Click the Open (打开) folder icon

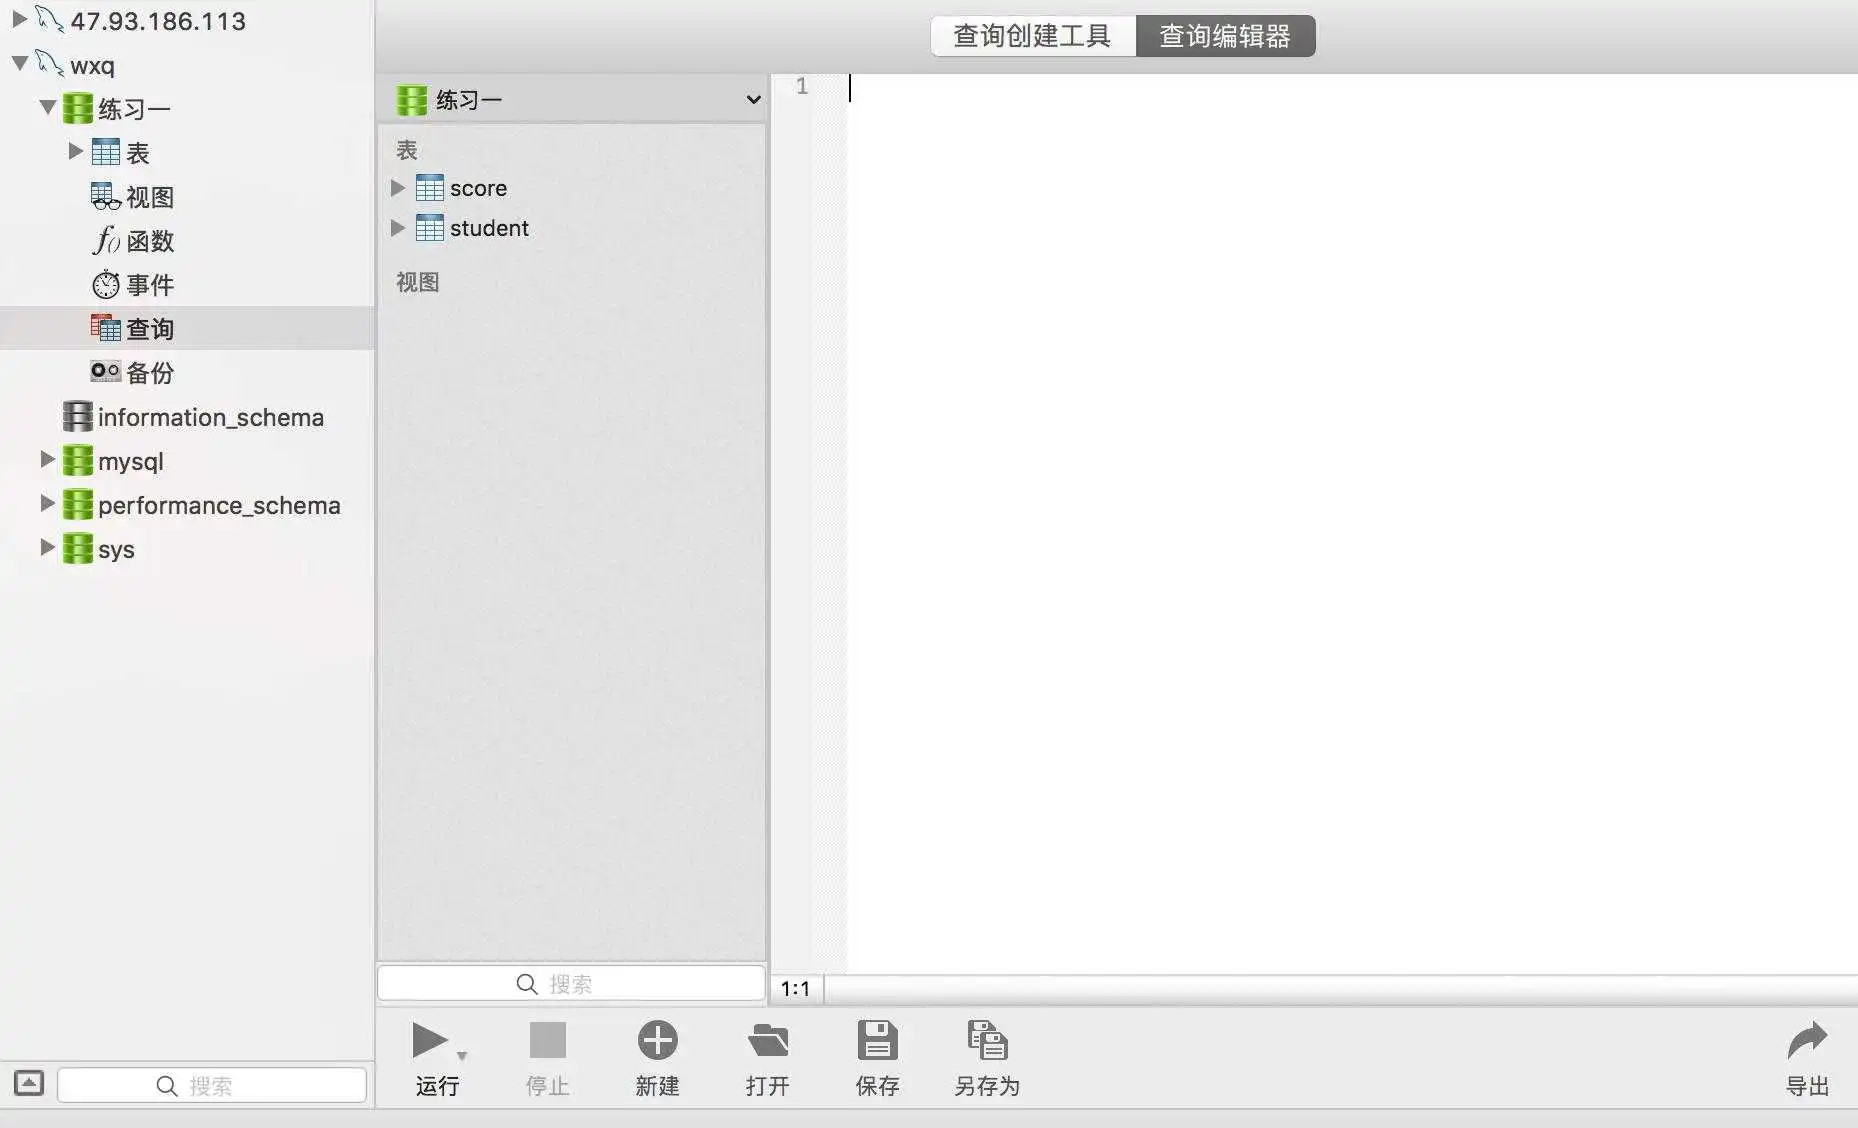coord(767,1041)
